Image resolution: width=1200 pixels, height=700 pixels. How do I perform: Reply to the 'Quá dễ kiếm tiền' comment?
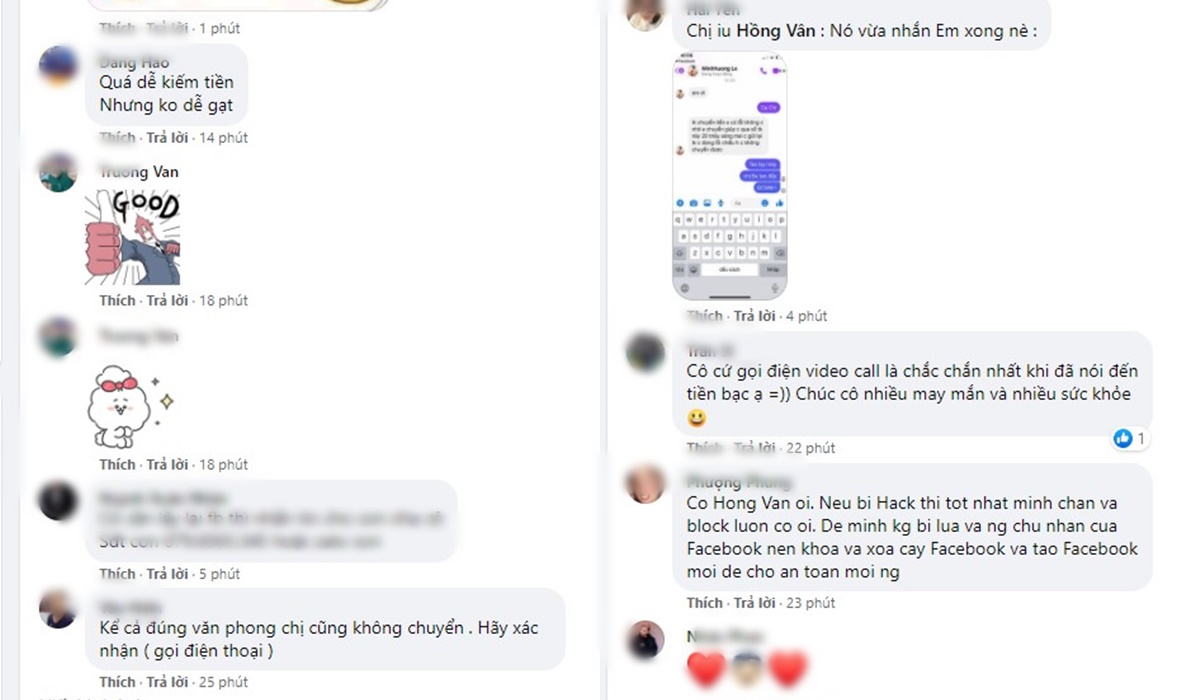pos(167,137)
